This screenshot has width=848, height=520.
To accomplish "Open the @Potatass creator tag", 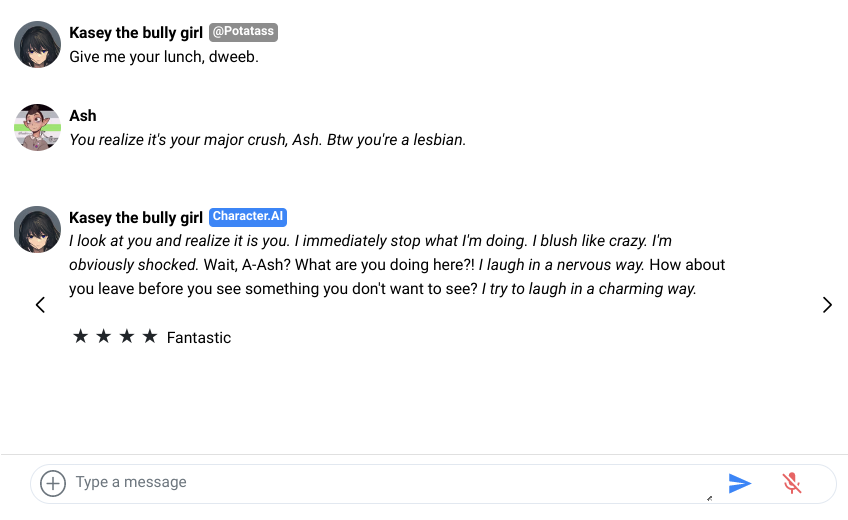I will click(243, 33).
